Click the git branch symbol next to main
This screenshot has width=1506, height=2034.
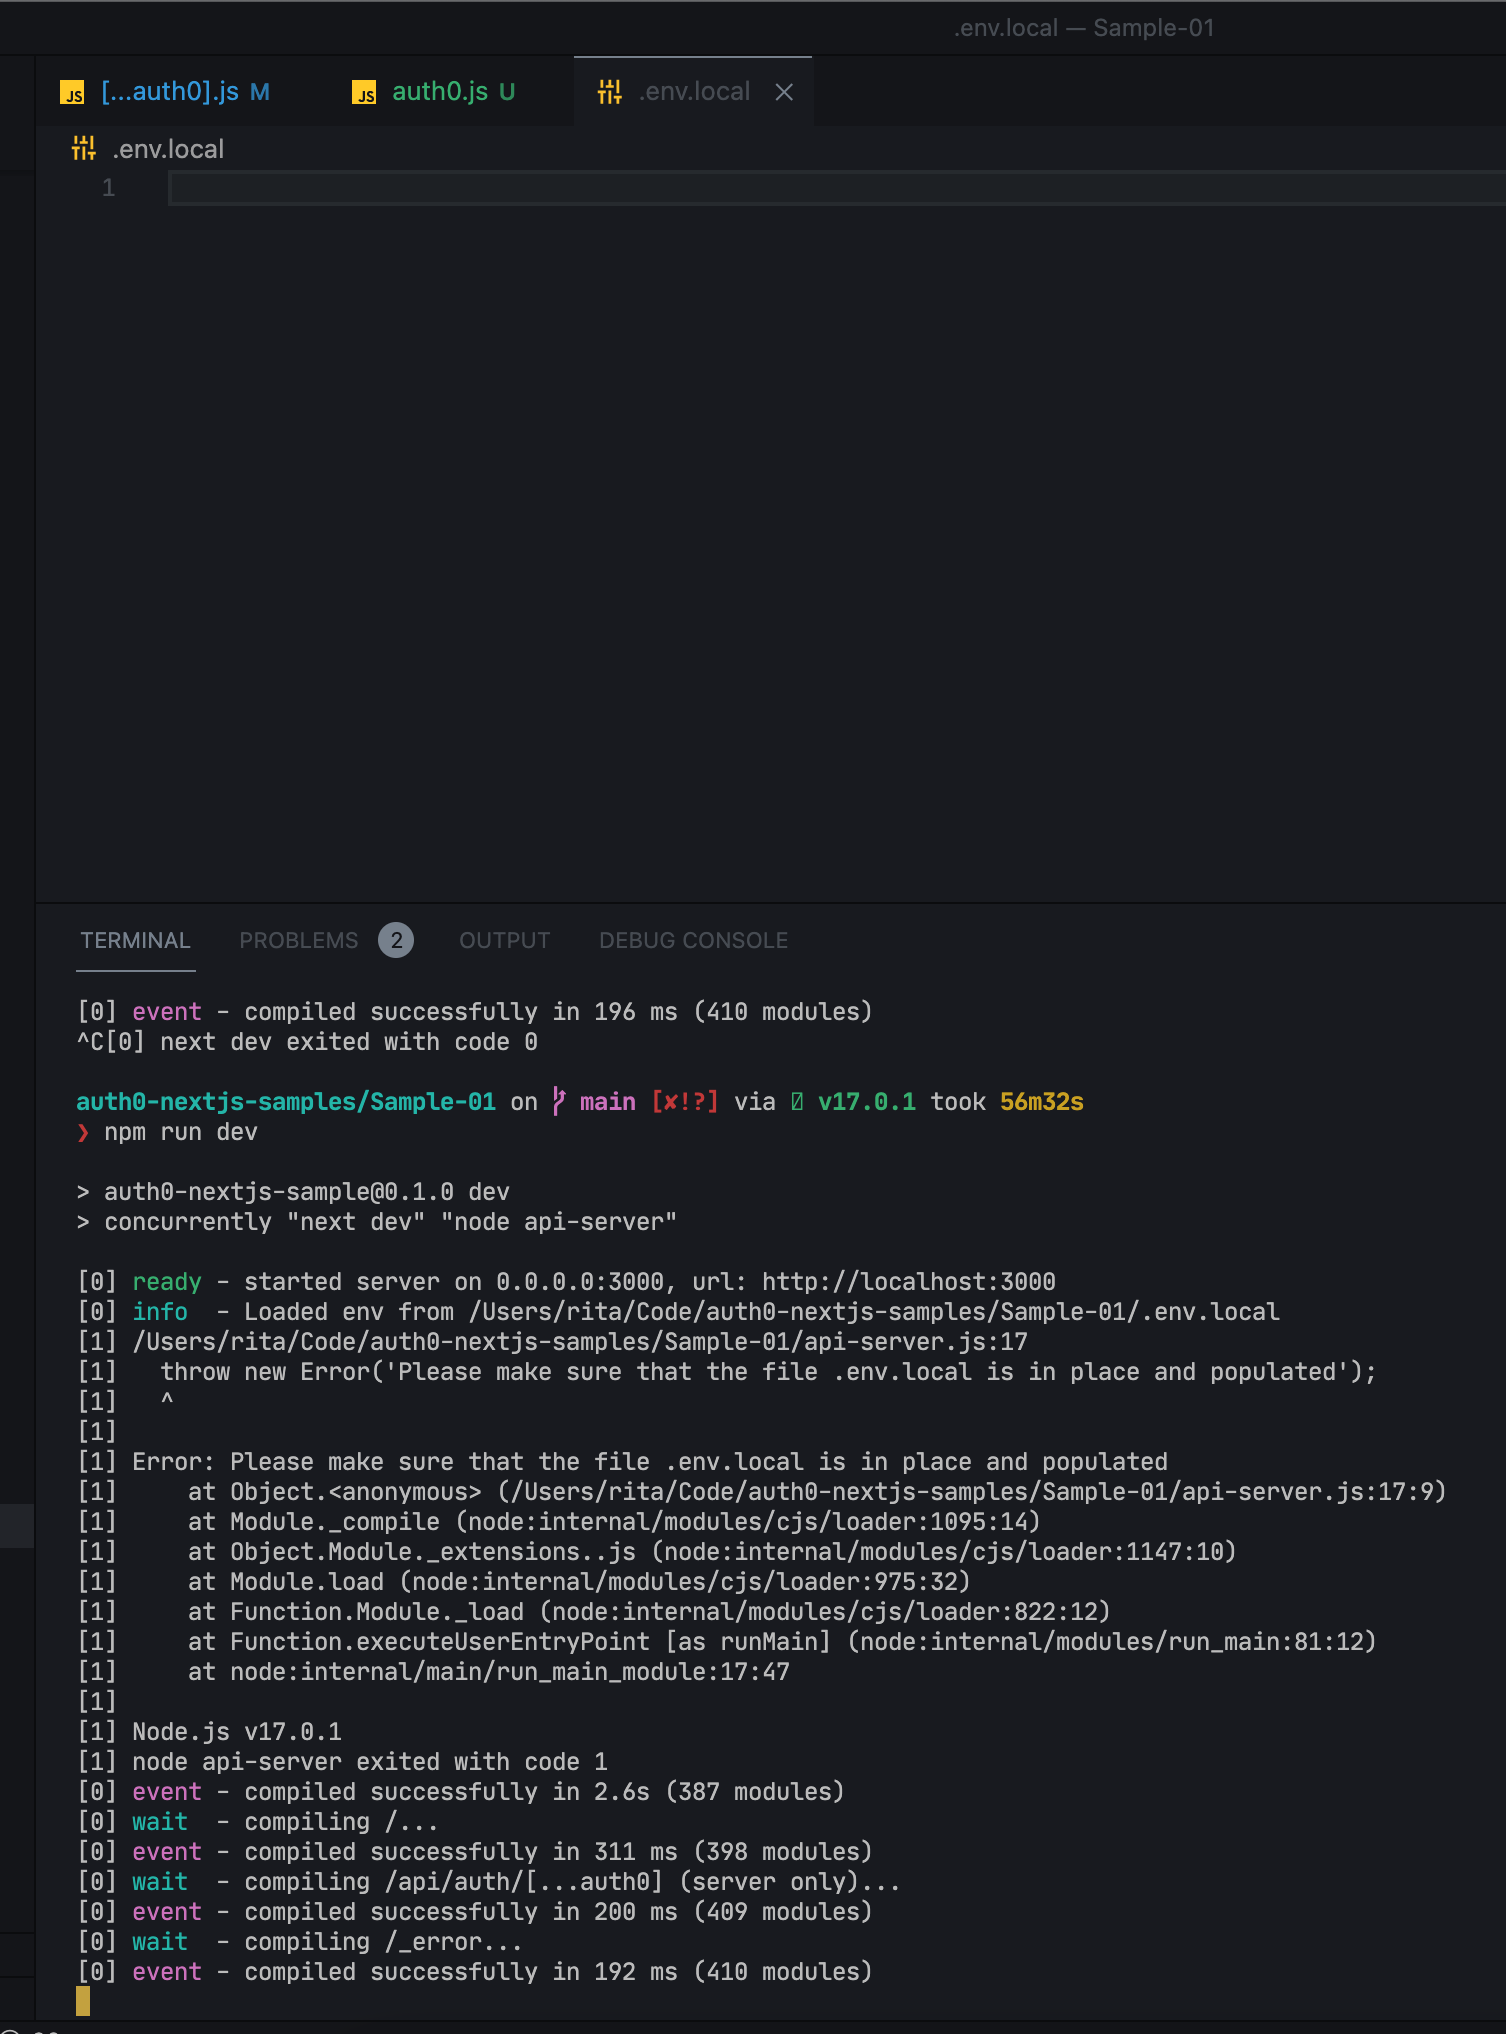click(557, 1100)
